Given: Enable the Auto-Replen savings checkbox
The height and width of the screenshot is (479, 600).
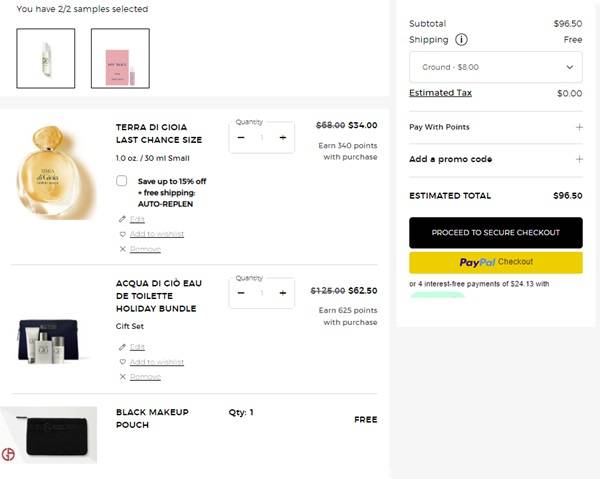Looking at the screenshot, I should [x=123, y=181].
